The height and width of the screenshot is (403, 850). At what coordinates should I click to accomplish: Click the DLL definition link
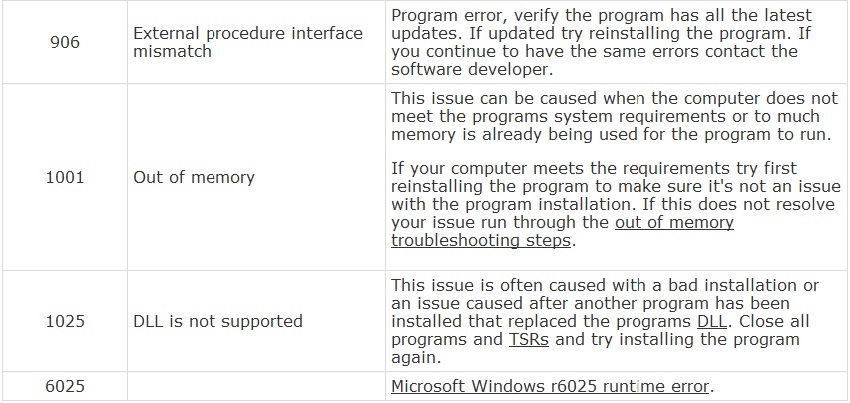click(712, 321)
